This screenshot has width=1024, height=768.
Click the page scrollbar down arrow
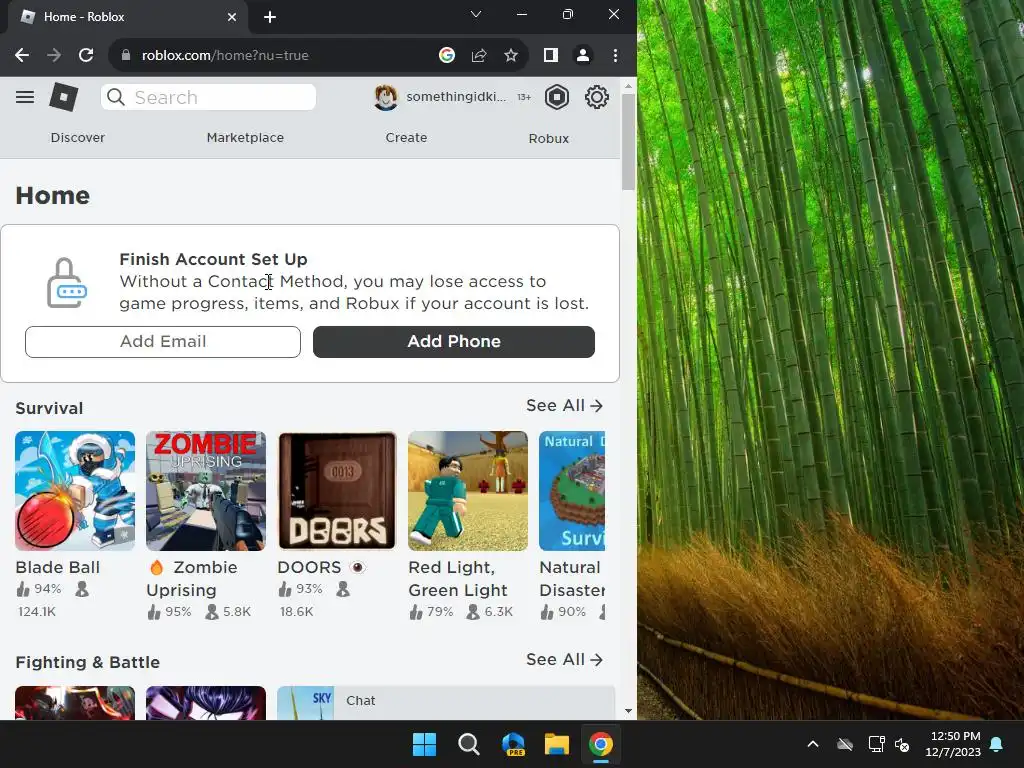pyautogui.click(x=628, y=711)
